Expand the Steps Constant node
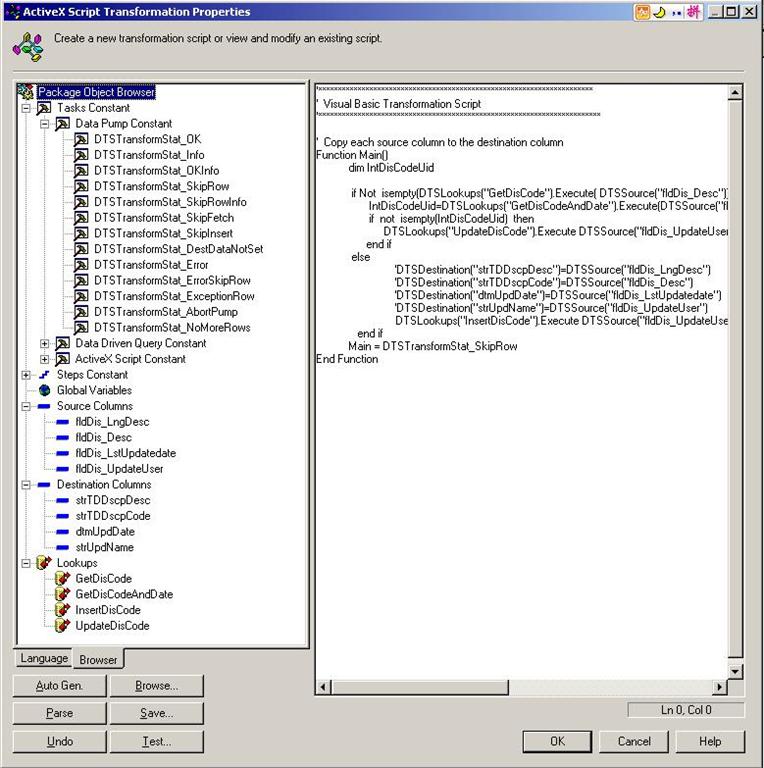Screen dimensions: 764x768 click(x=26, y=375)
